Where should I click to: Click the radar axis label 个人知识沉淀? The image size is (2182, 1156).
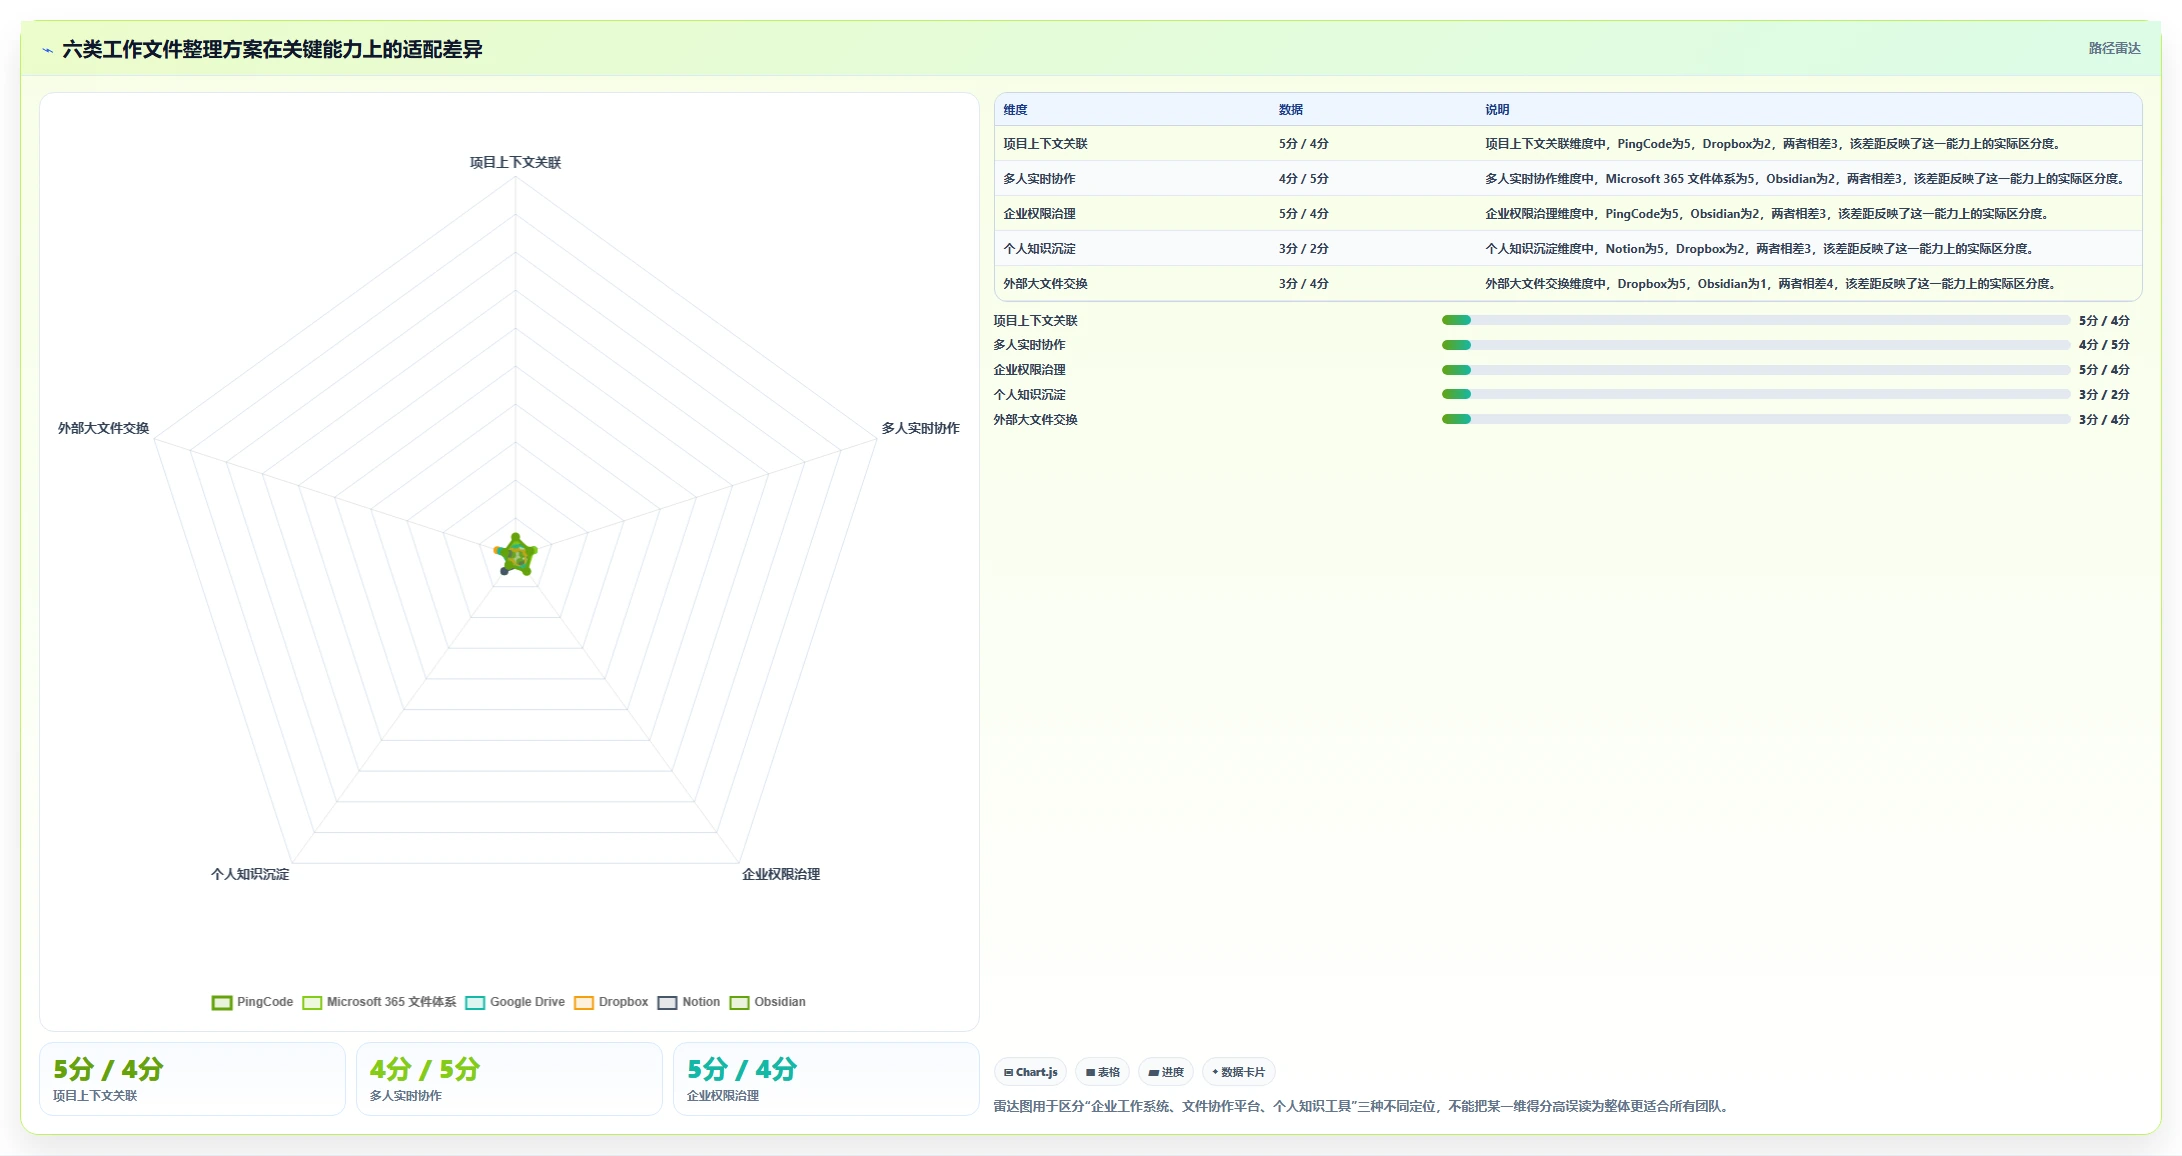click(250, 874)
